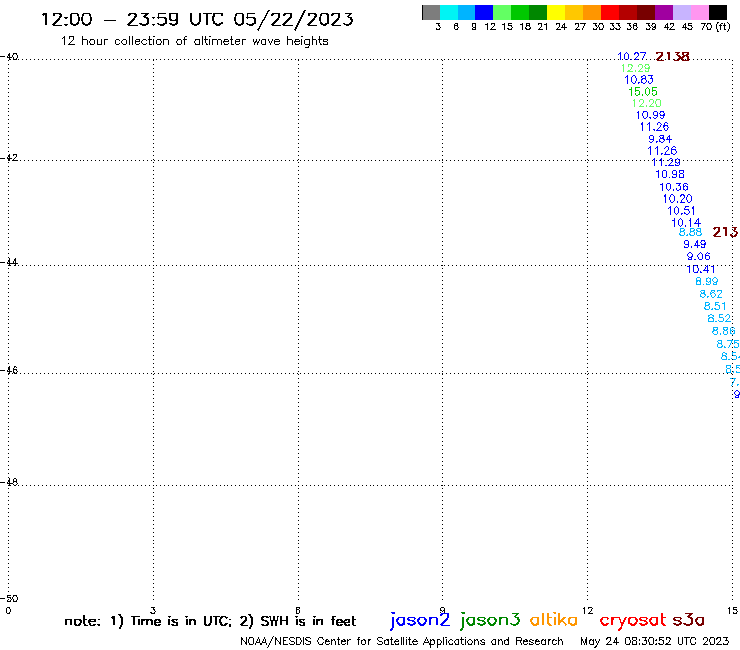
Task: Click the wave height value 8.51
Action: click(x=715, y=306)
